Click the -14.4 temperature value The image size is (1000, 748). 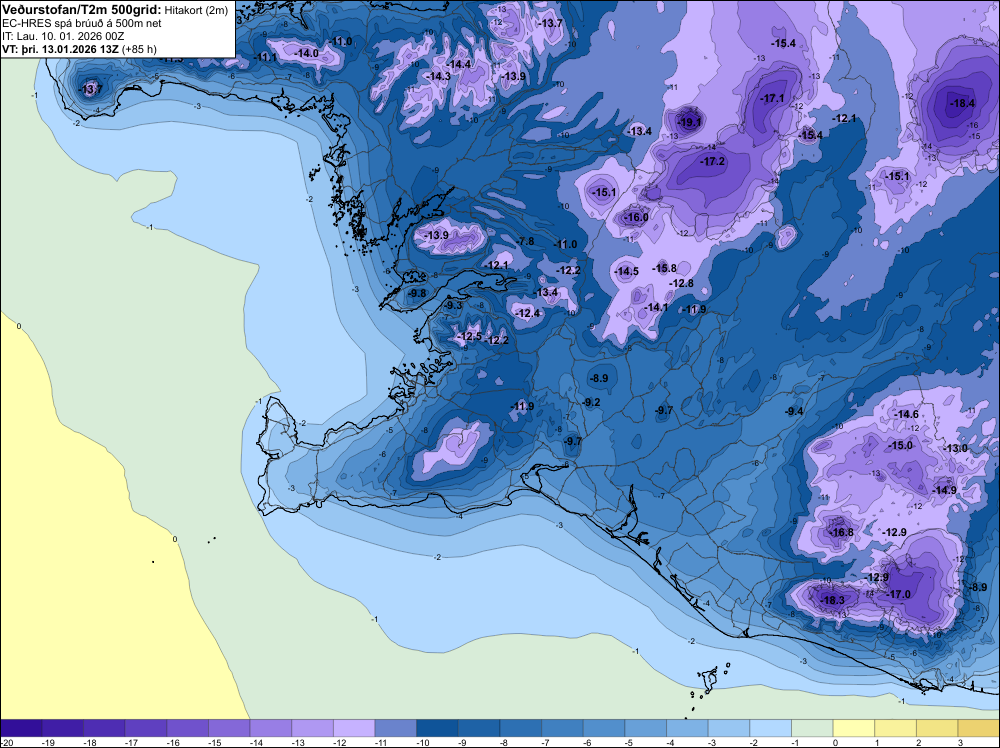pyautogui.click(x=459, y=64)
